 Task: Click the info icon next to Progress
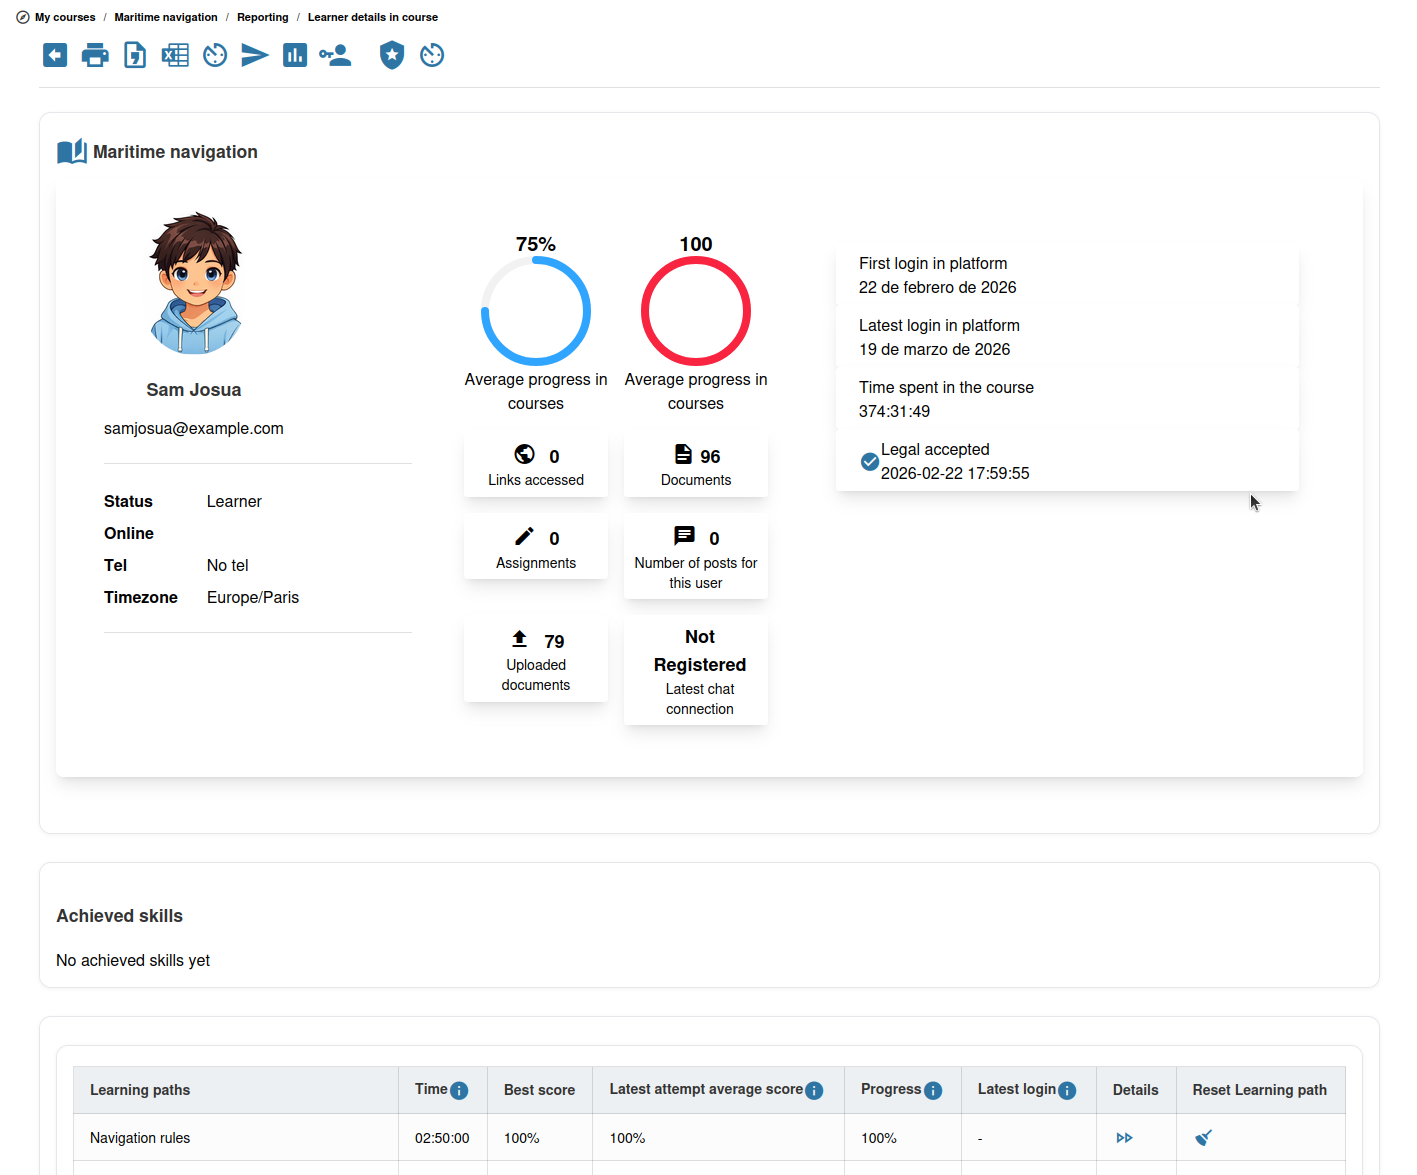[x=933, y=1090]
